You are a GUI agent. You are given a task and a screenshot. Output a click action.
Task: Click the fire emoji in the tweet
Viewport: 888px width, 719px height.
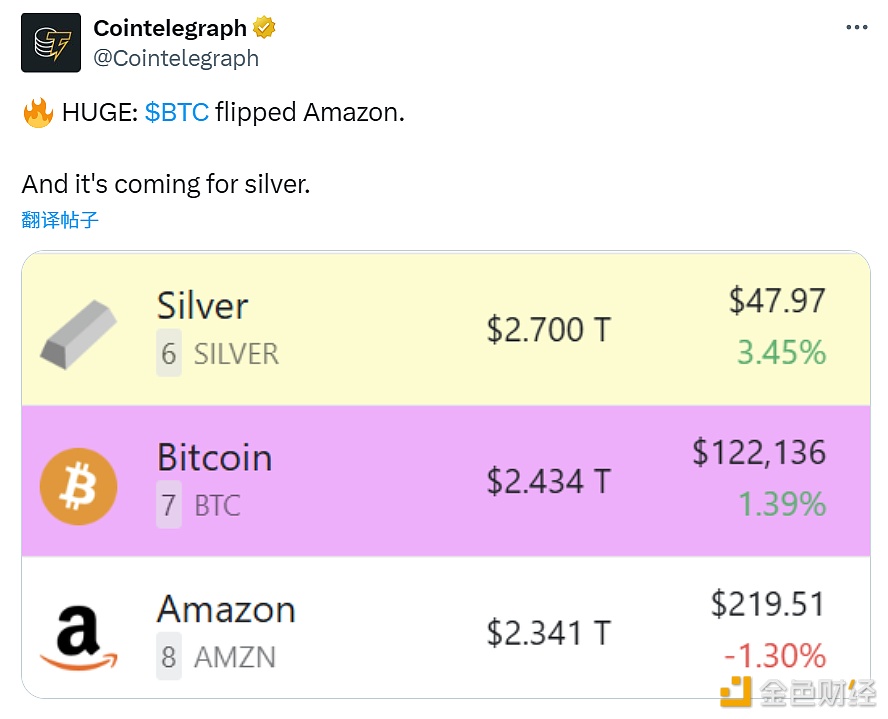37,112
